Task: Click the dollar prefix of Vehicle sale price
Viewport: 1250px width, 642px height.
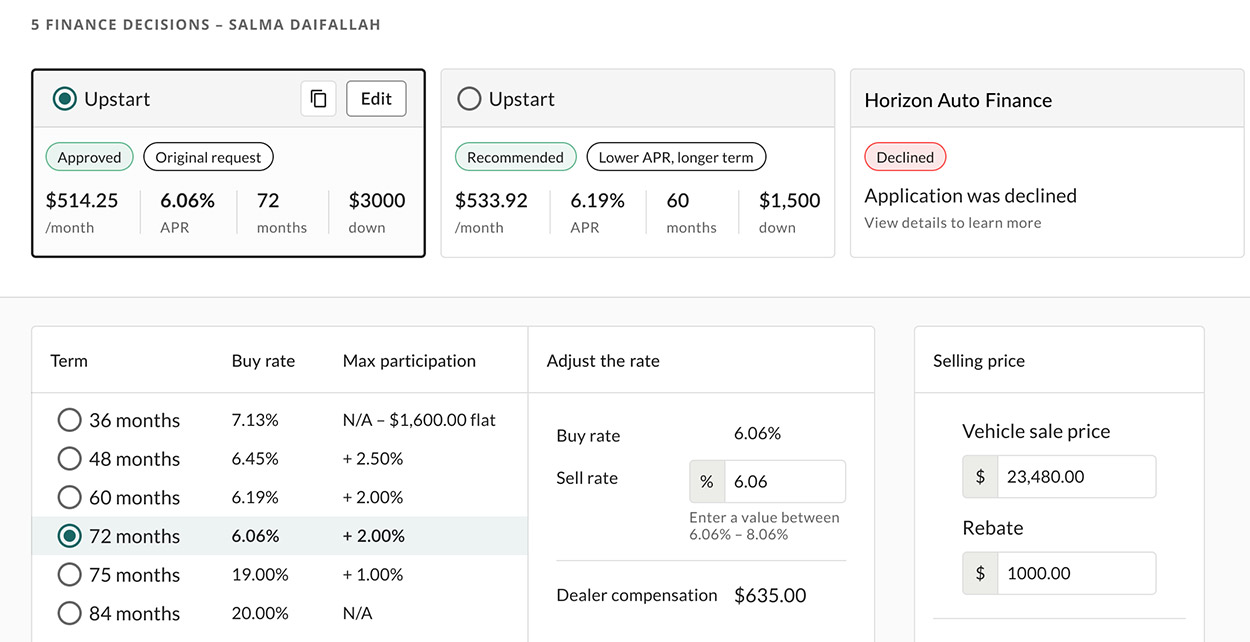Action: [980, 477]
